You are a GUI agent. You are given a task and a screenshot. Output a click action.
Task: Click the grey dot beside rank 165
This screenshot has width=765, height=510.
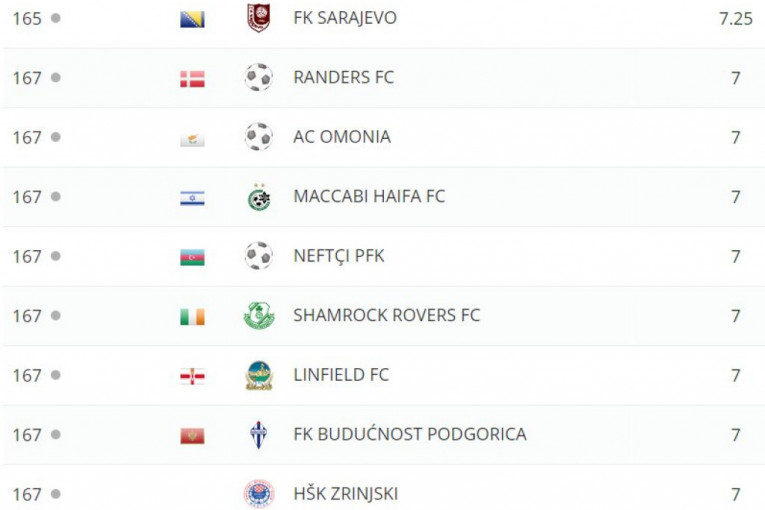[56, 18]
